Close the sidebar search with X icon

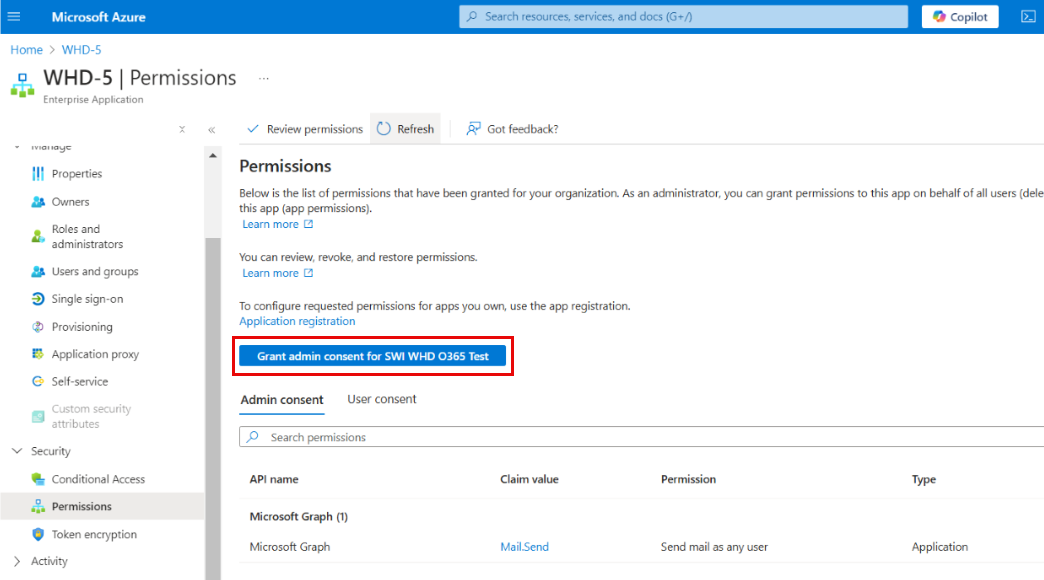tap(181, 129)
